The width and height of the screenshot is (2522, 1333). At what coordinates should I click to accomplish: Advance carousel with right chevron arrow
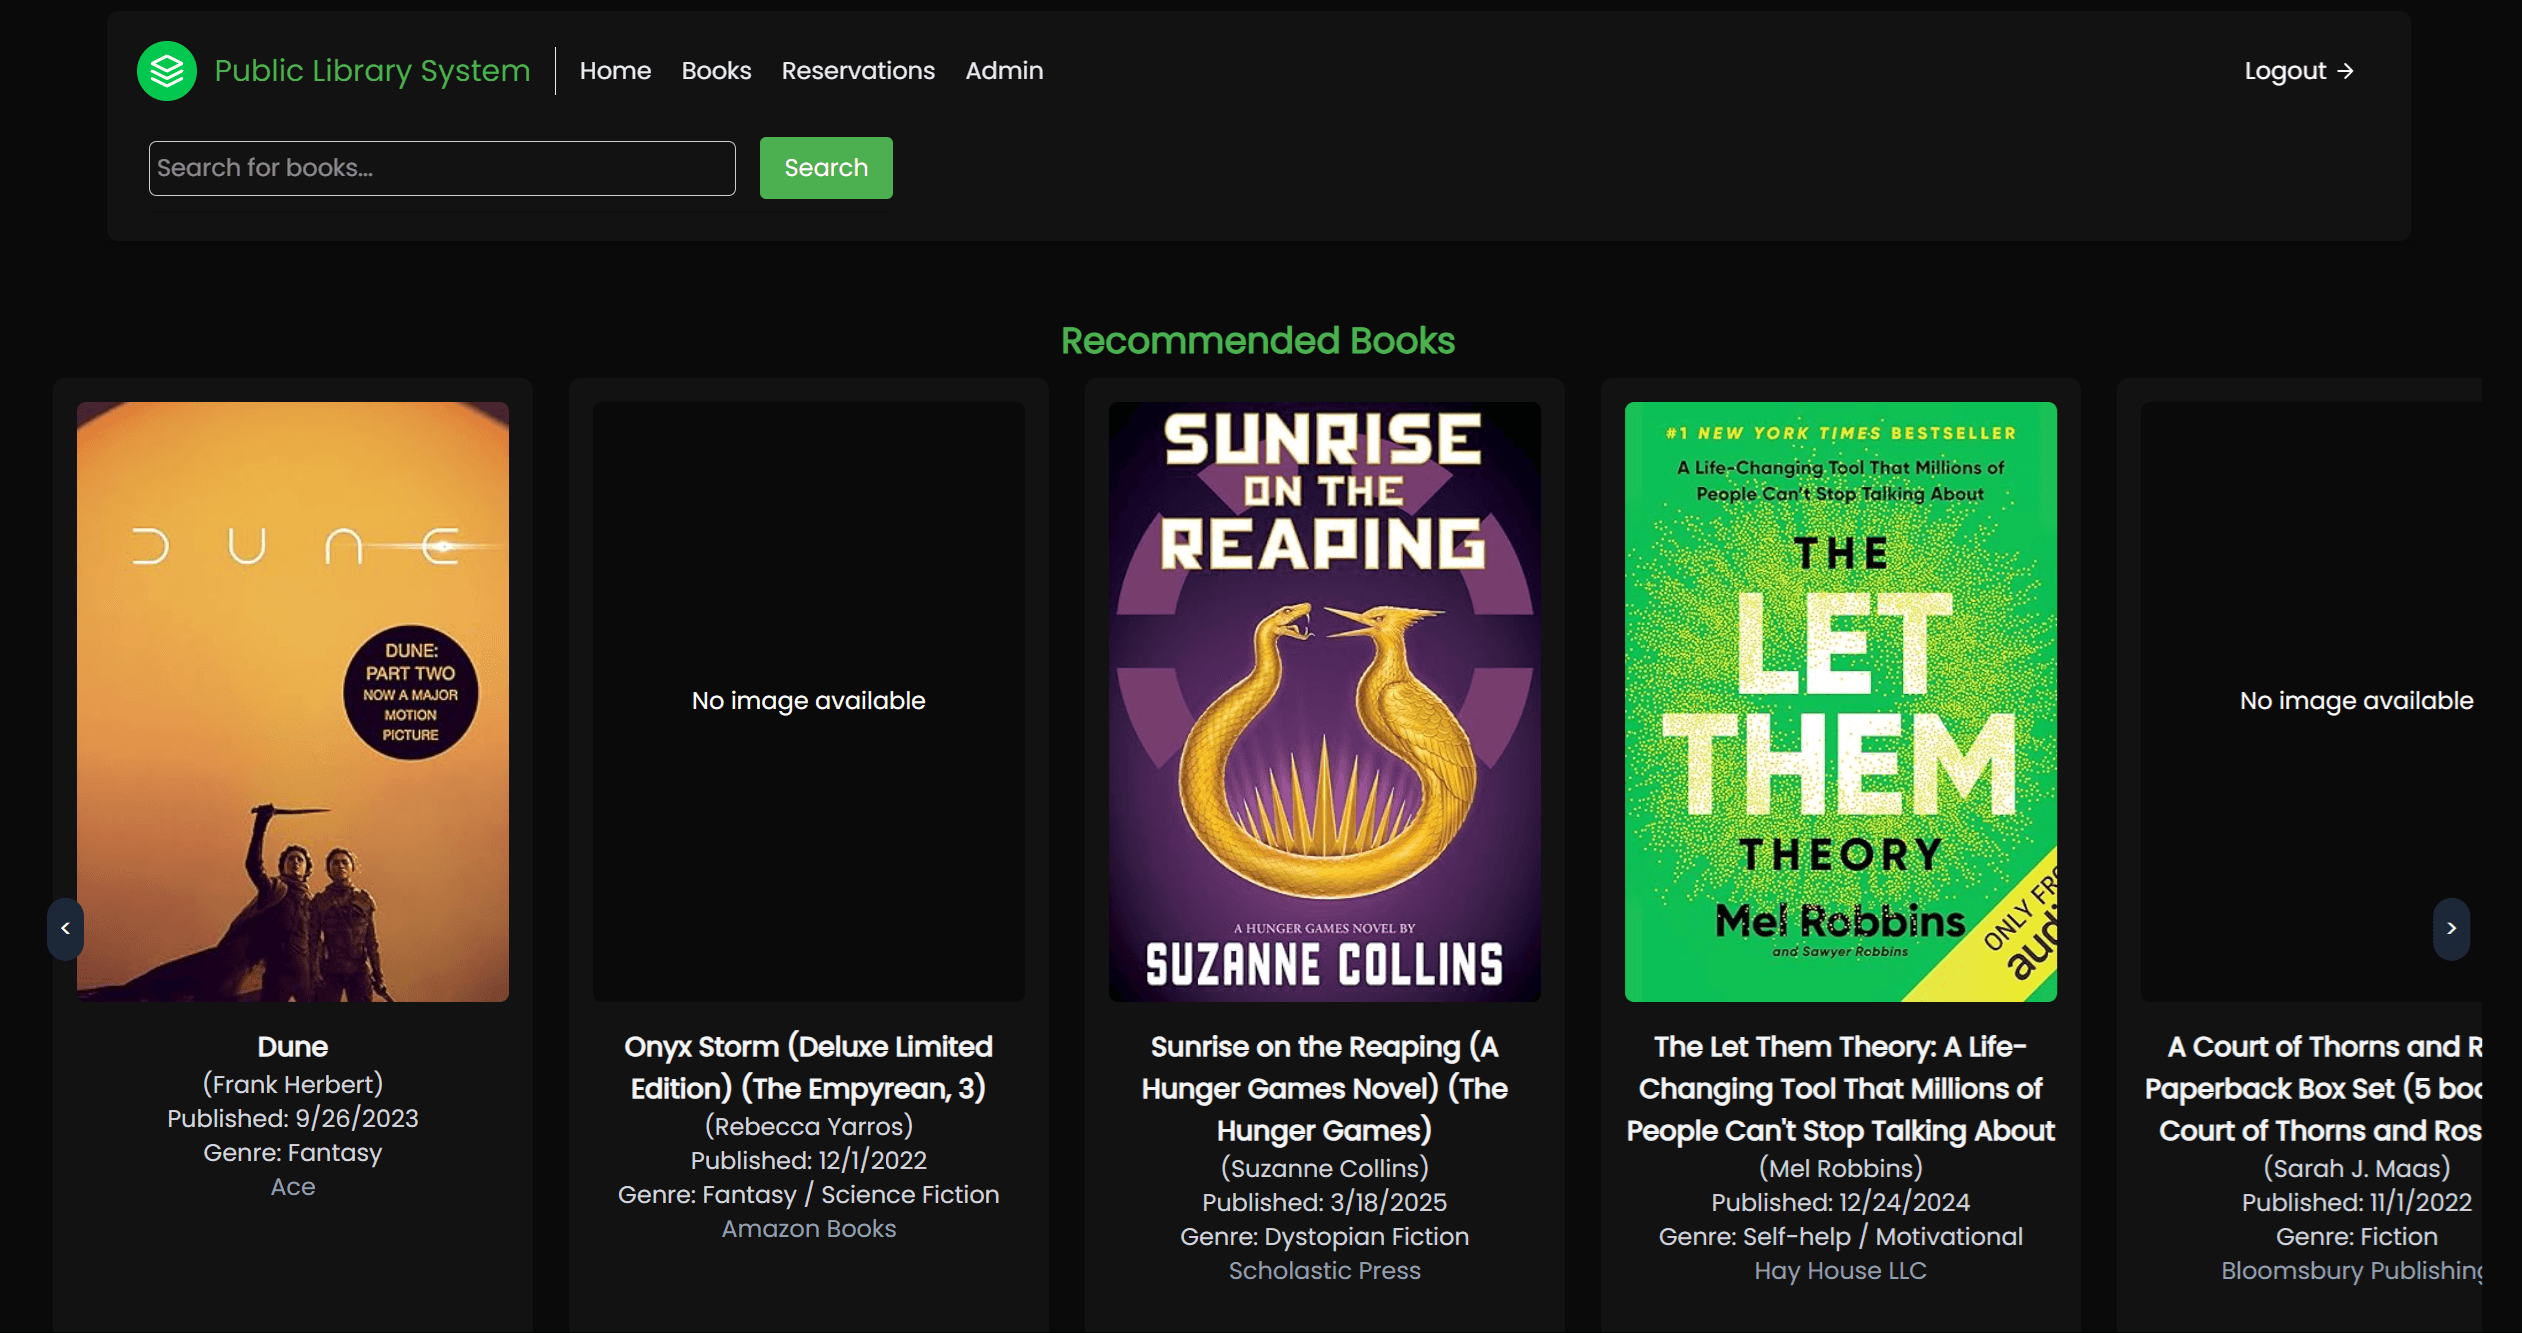point(2451,929)
